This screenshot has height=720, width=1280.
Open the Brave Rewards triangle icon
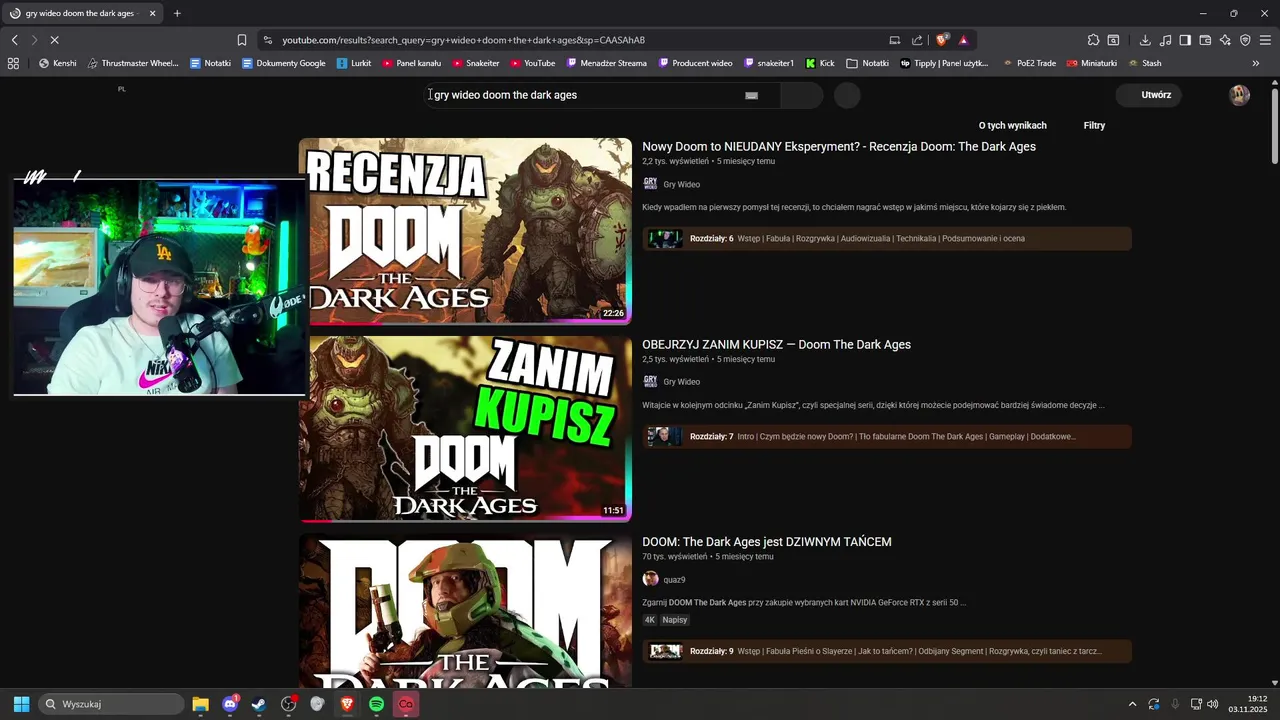[963, 40]
